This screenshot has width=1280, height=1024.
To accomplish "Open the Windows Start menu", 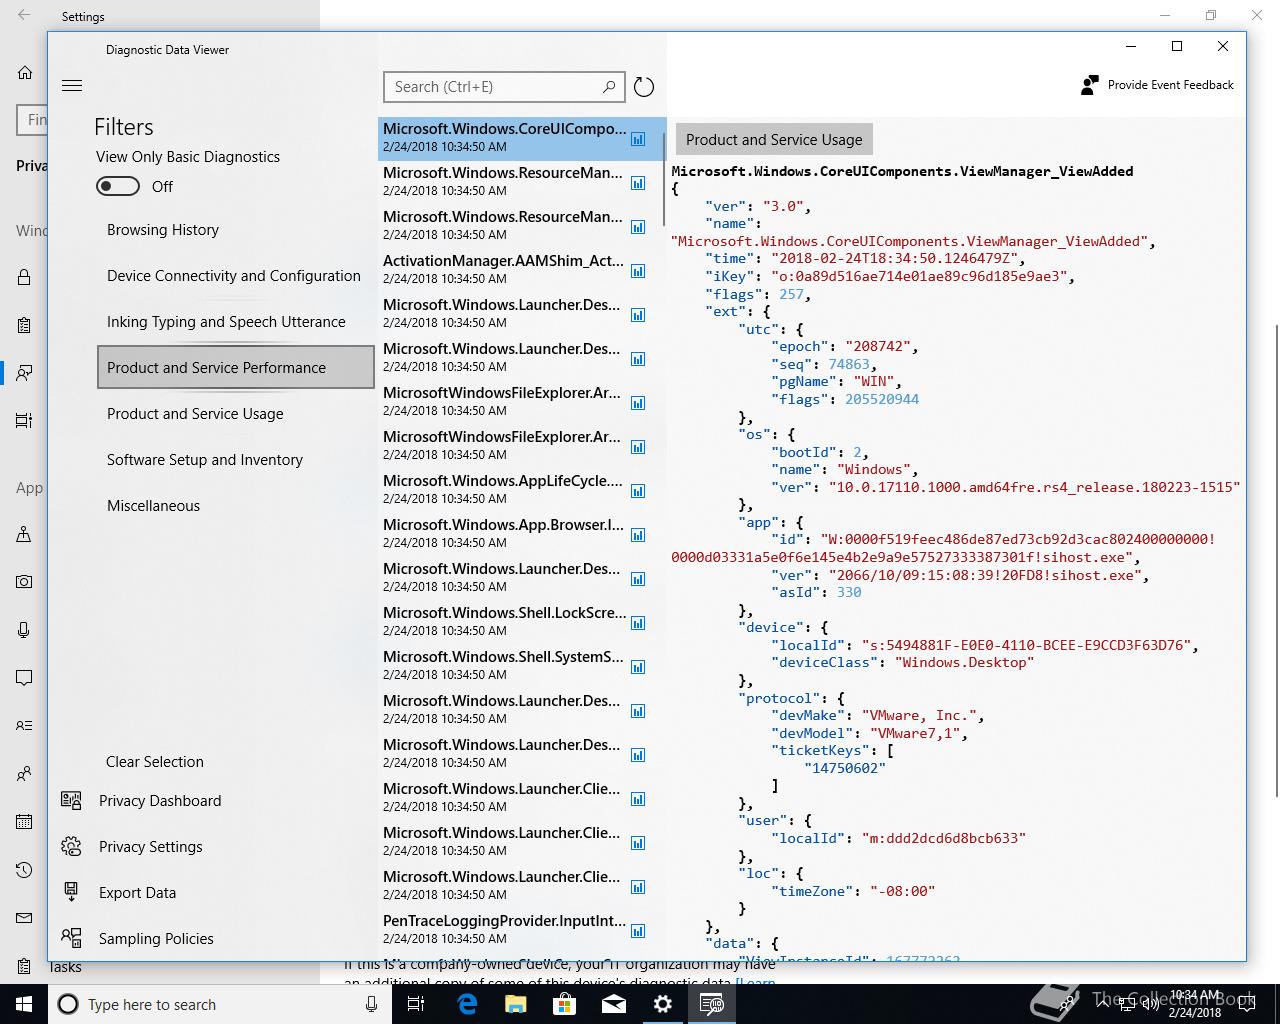I will (24, 1004).
